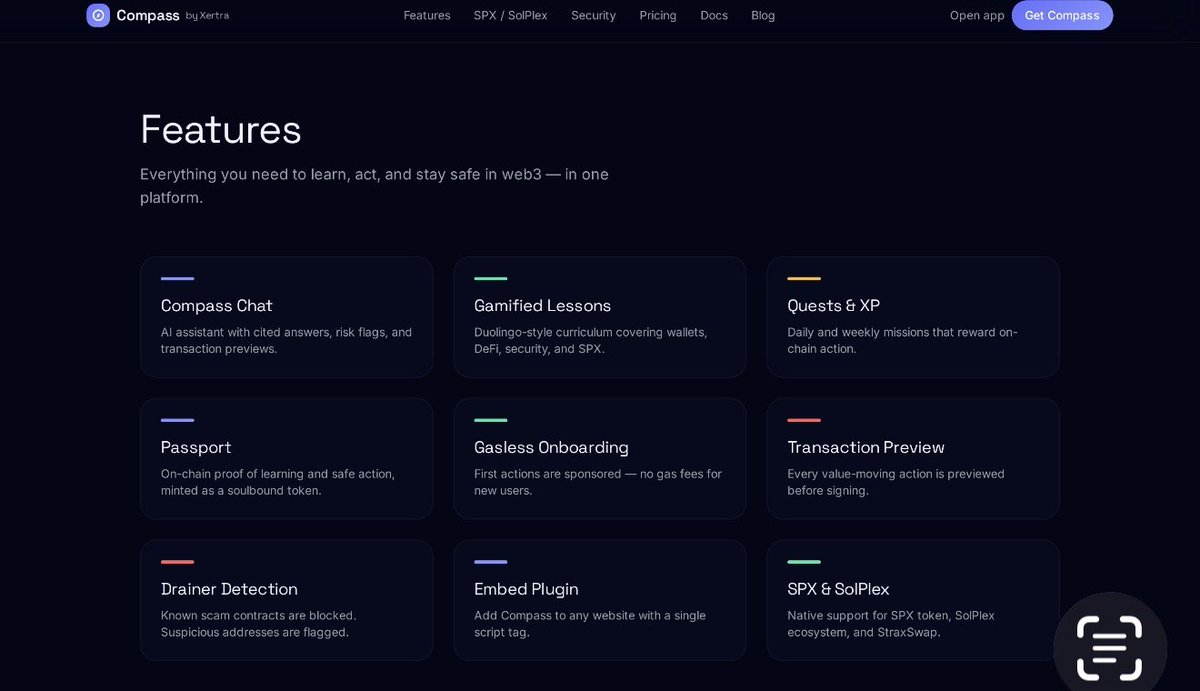This screenshot has width=1200, height=691.
Task: Click the SPX & SolPlex heading
Action: pos(838,589)
